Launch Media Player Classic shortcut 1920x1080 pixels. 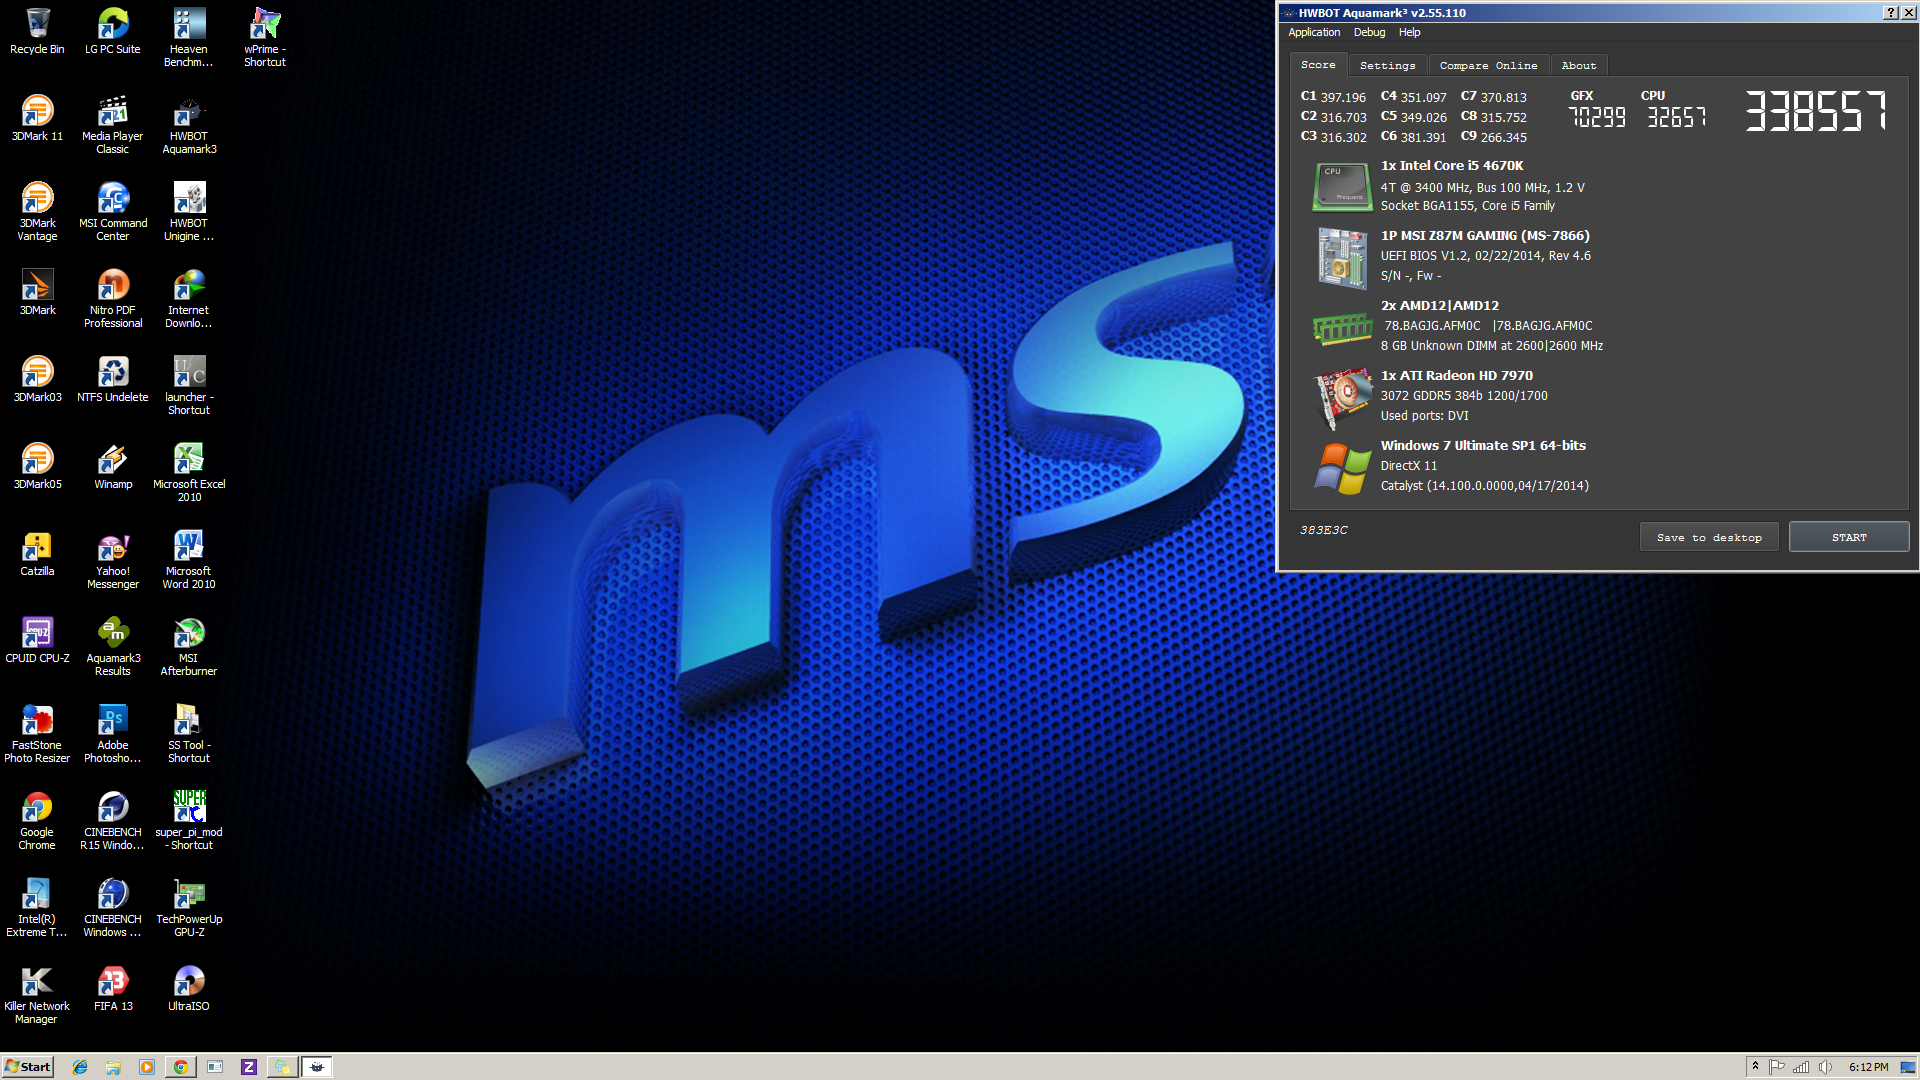tap(113, 125)
